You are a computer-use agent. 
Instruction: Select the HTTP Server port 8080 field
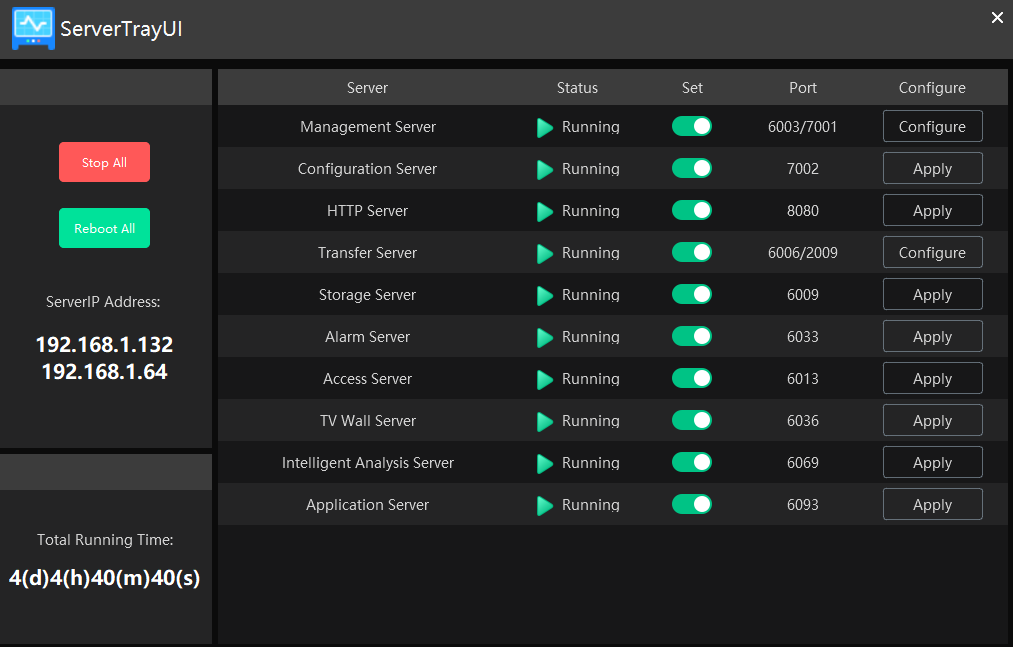802,211
